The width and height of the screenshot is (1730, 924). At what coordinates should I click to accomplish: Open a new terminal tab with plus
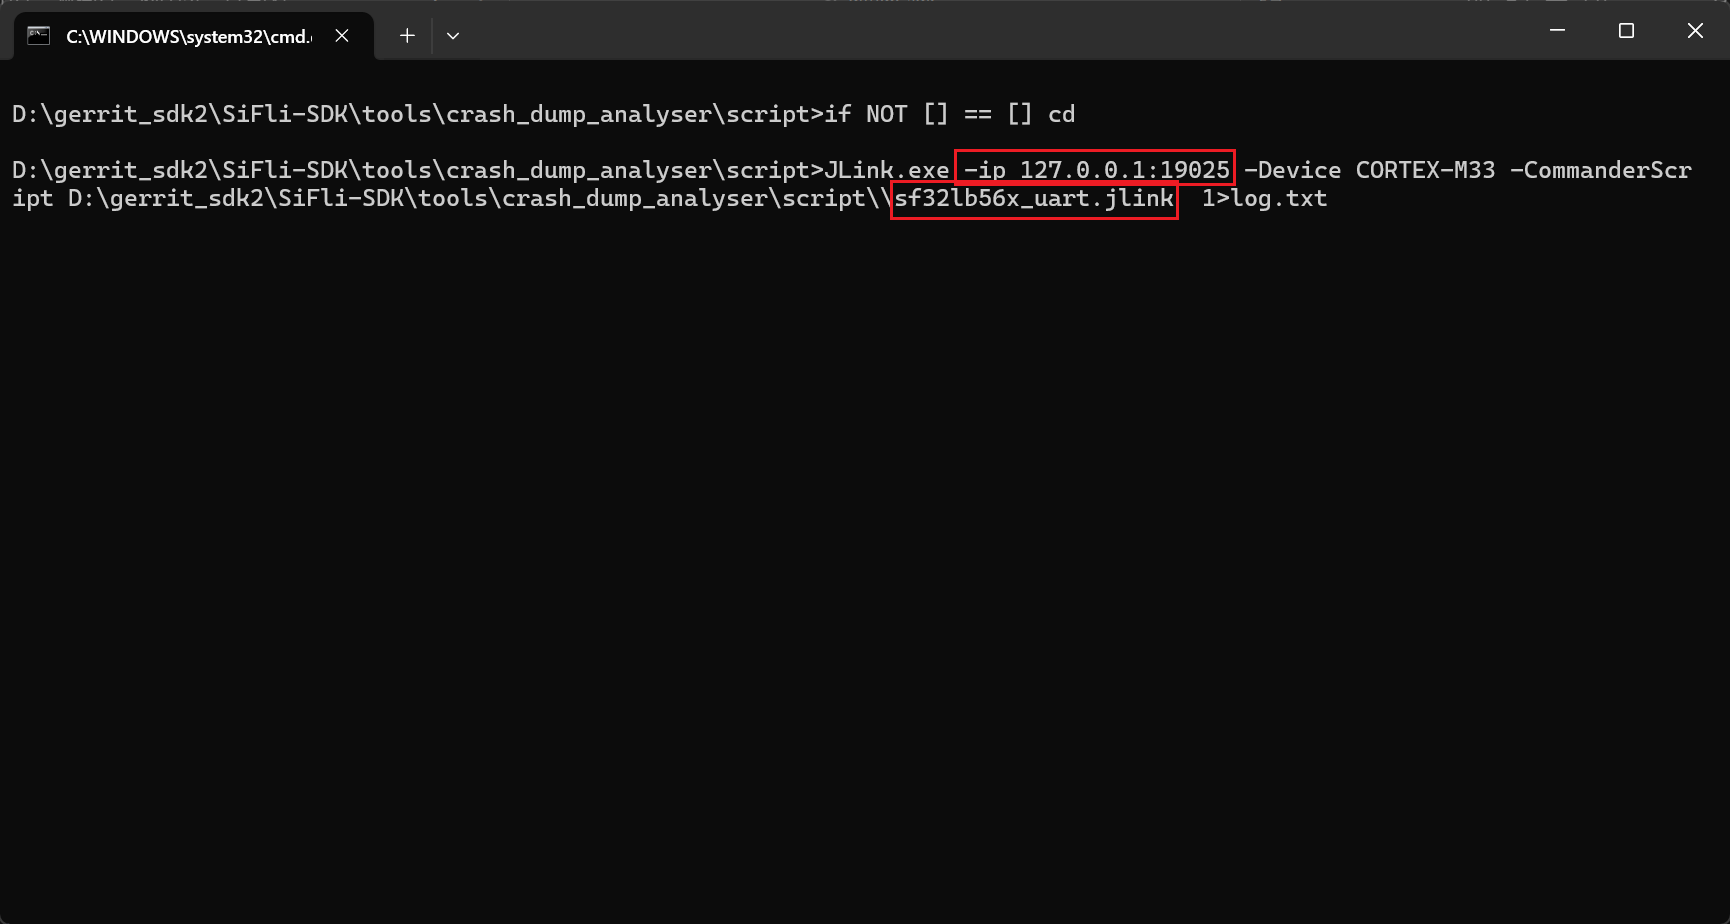(407, 36)
